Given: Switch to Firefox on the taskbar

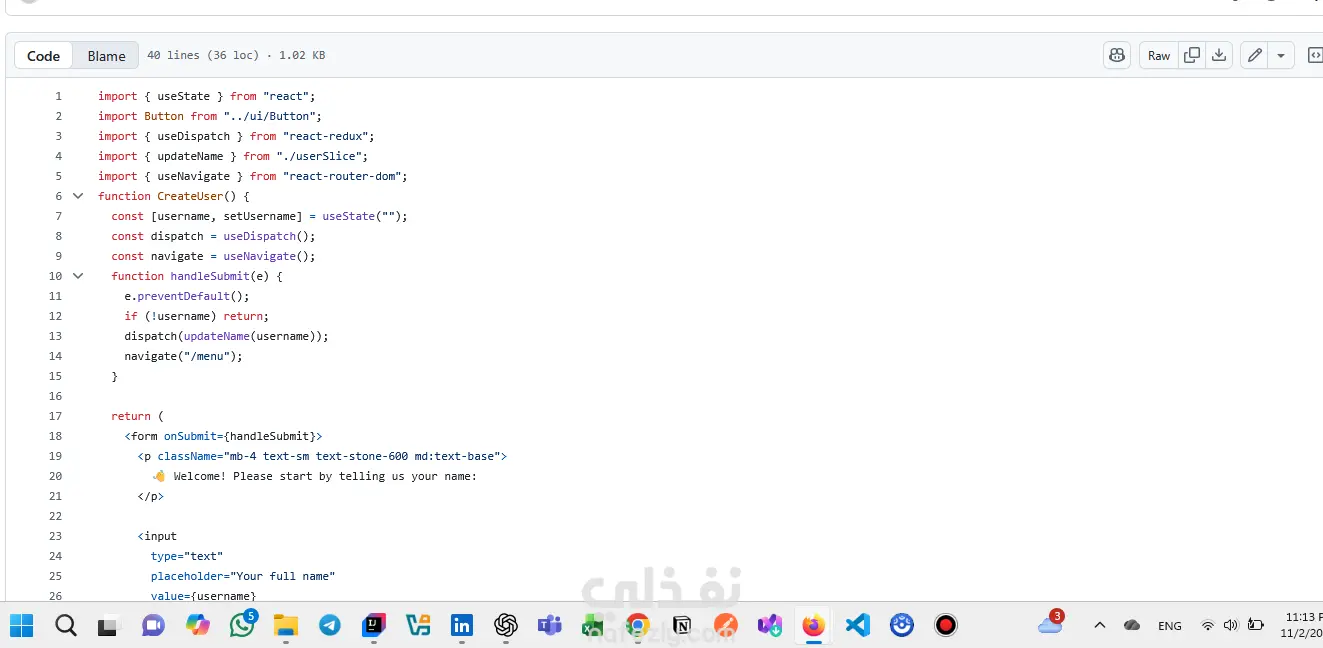Looking at the screenshot, I should coord(814,626).
